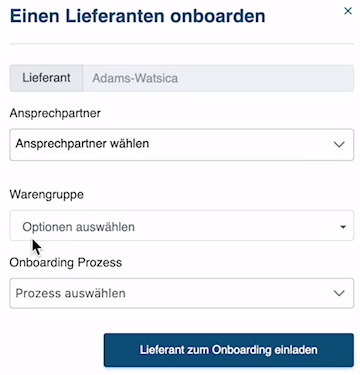Image resolution: width=360 pixels, height=375 pixels.
Task: Focus the Warengruppe multi-select box
Action: (182, 225)
